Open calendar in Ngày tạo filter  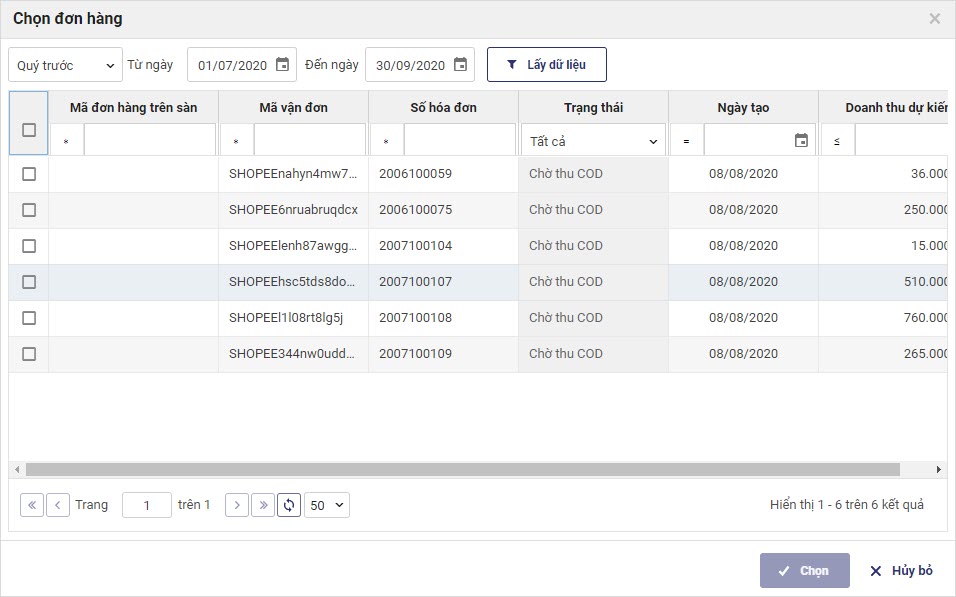point(801,141)
